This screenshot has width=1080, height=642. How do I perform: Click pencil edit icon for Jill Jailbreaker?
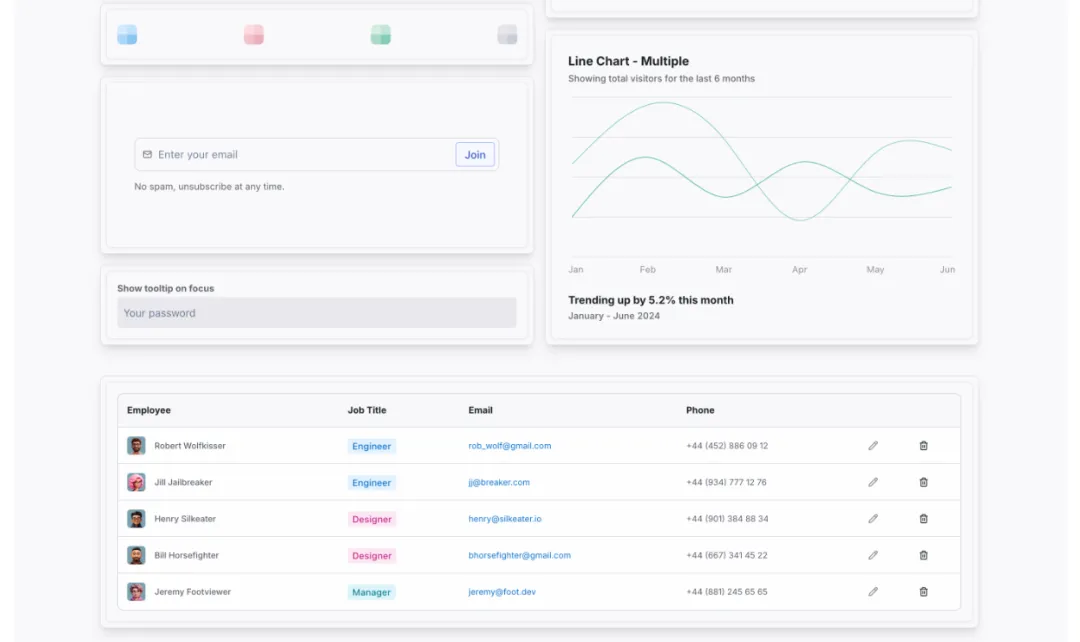pyautogui.click(x=873, y=482)
